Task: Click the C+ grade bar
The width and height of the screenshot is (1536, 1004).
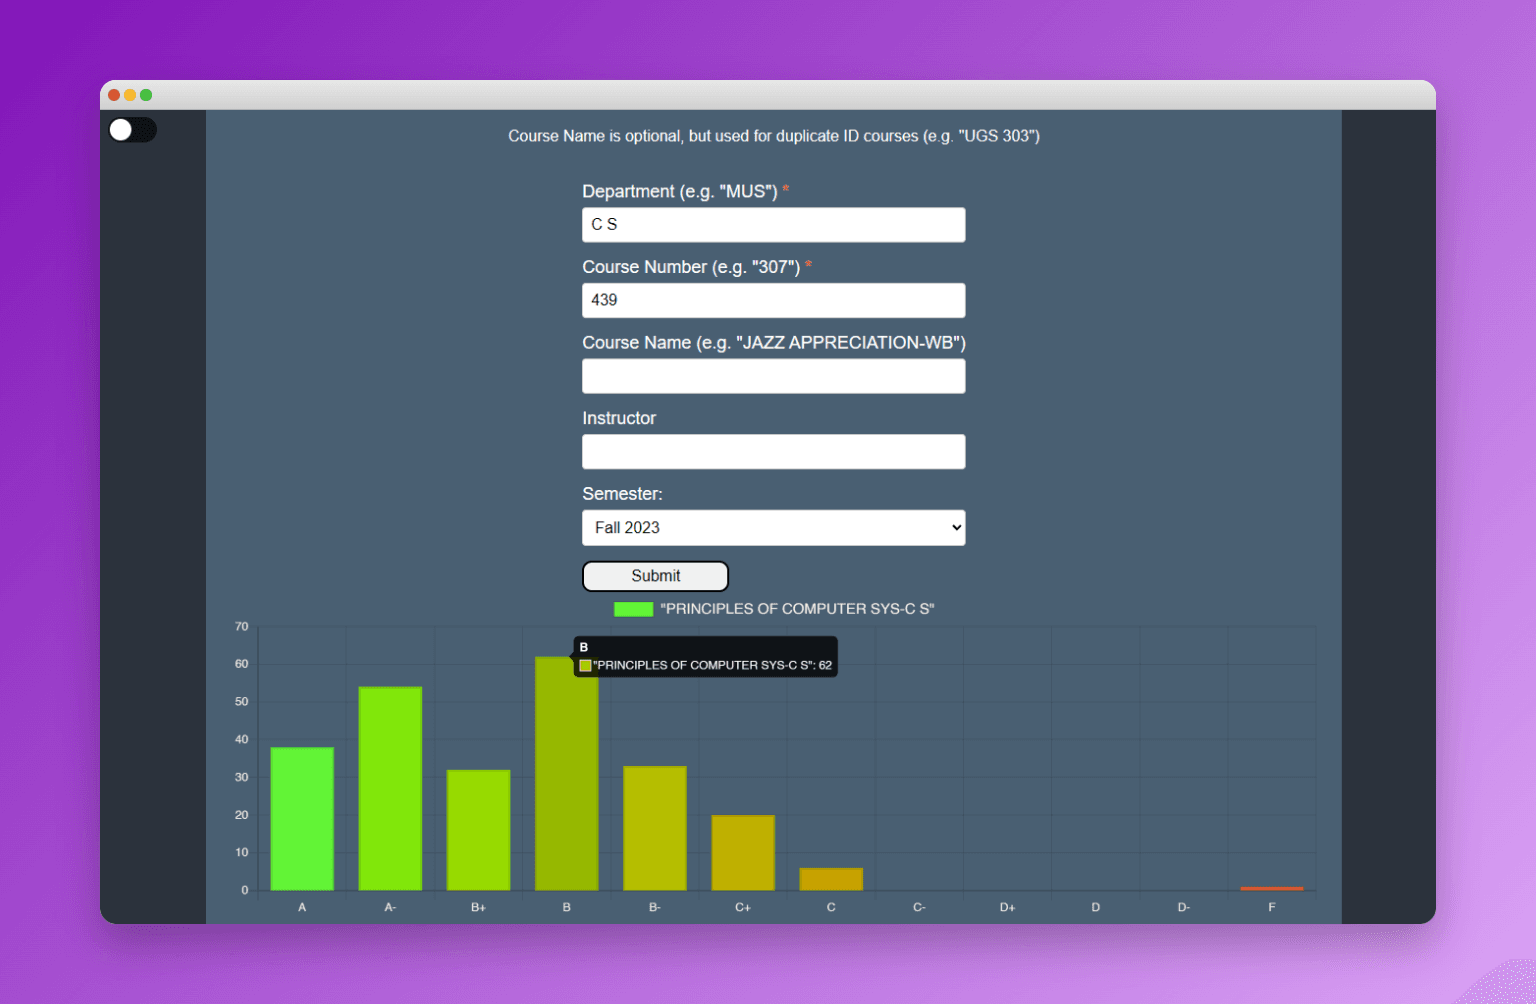Action: (x=743, y=853)
